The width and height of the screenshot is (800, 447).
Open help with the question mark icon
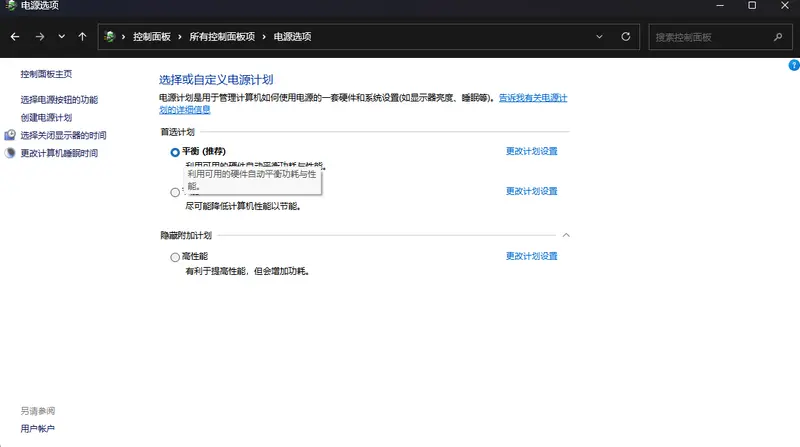click(794, 65)
